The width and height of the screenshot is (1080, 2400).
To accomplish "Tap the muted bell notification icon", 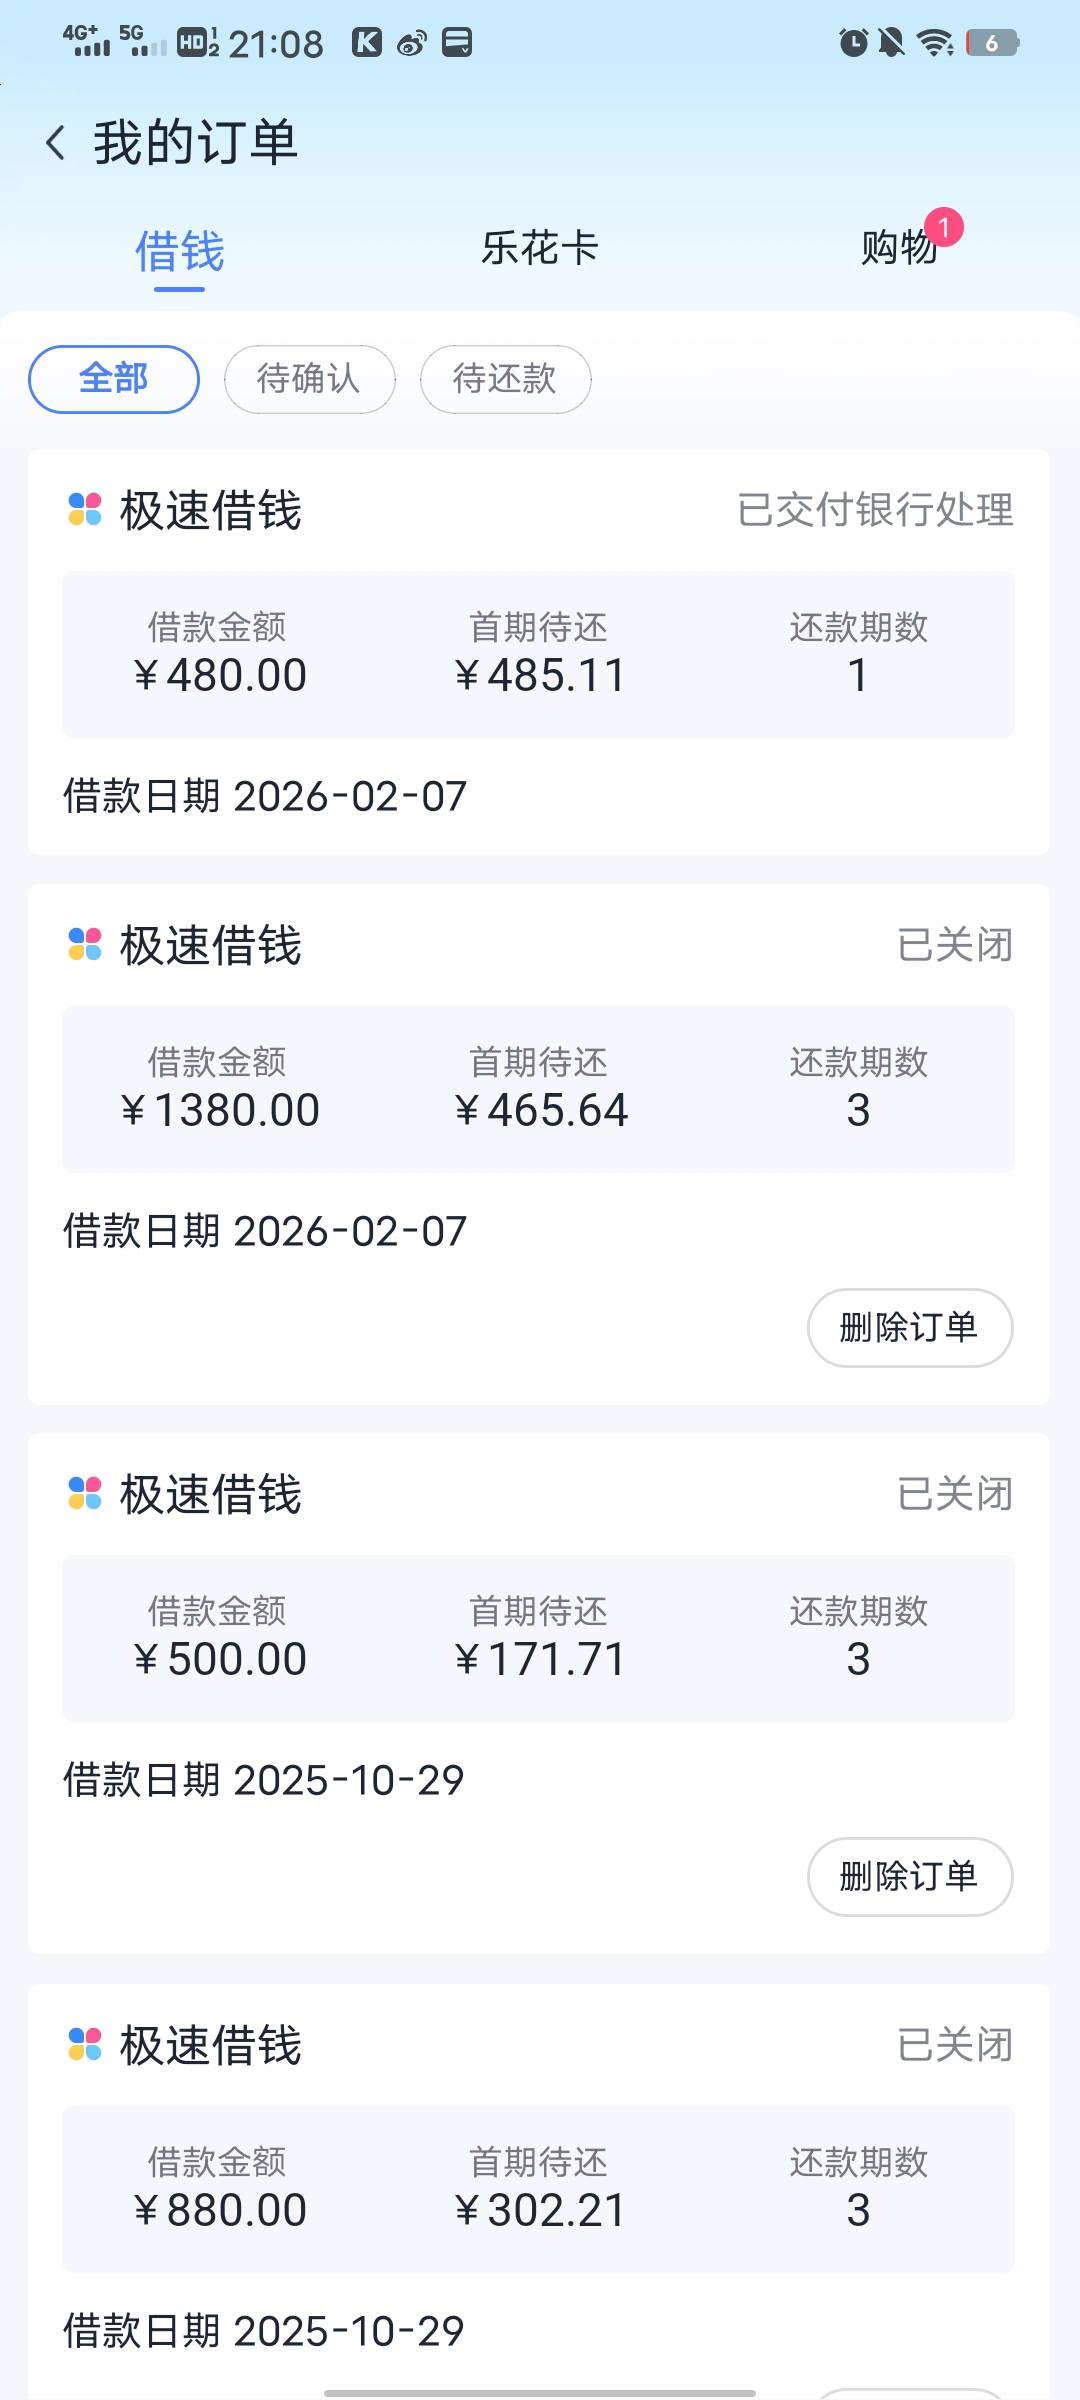I will [891, 43].
